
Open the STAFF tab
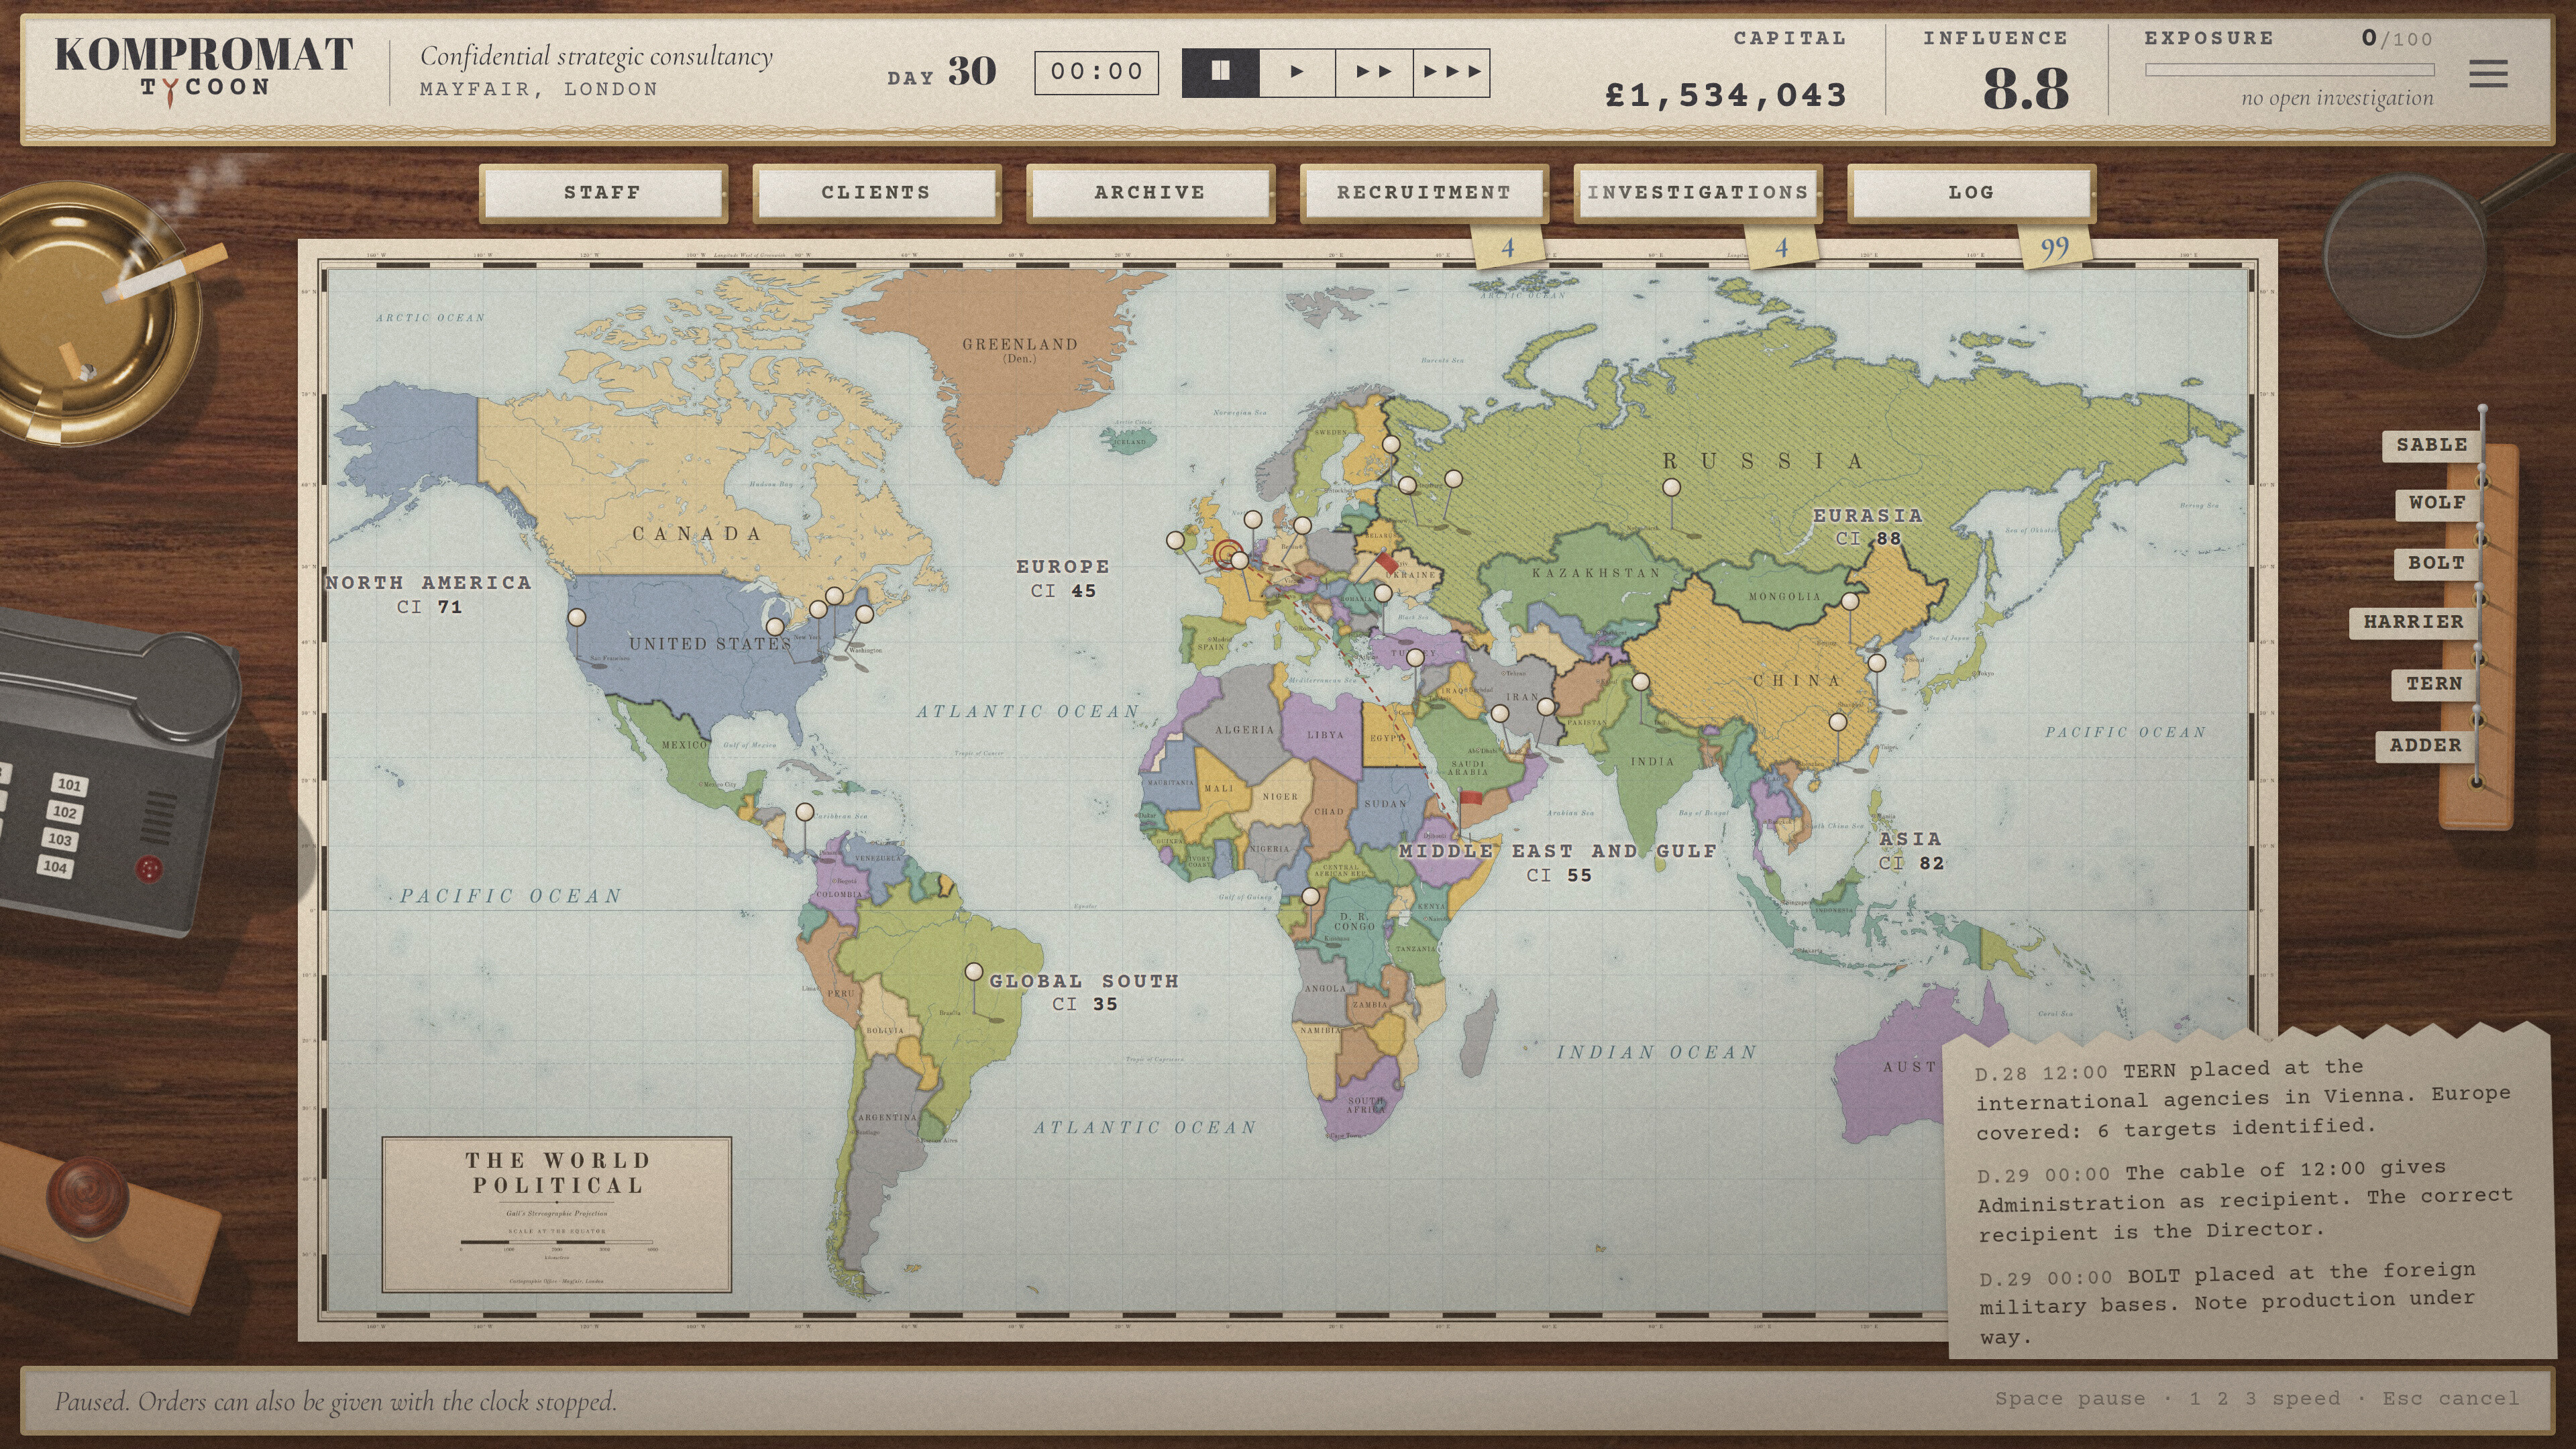[602, 192]
